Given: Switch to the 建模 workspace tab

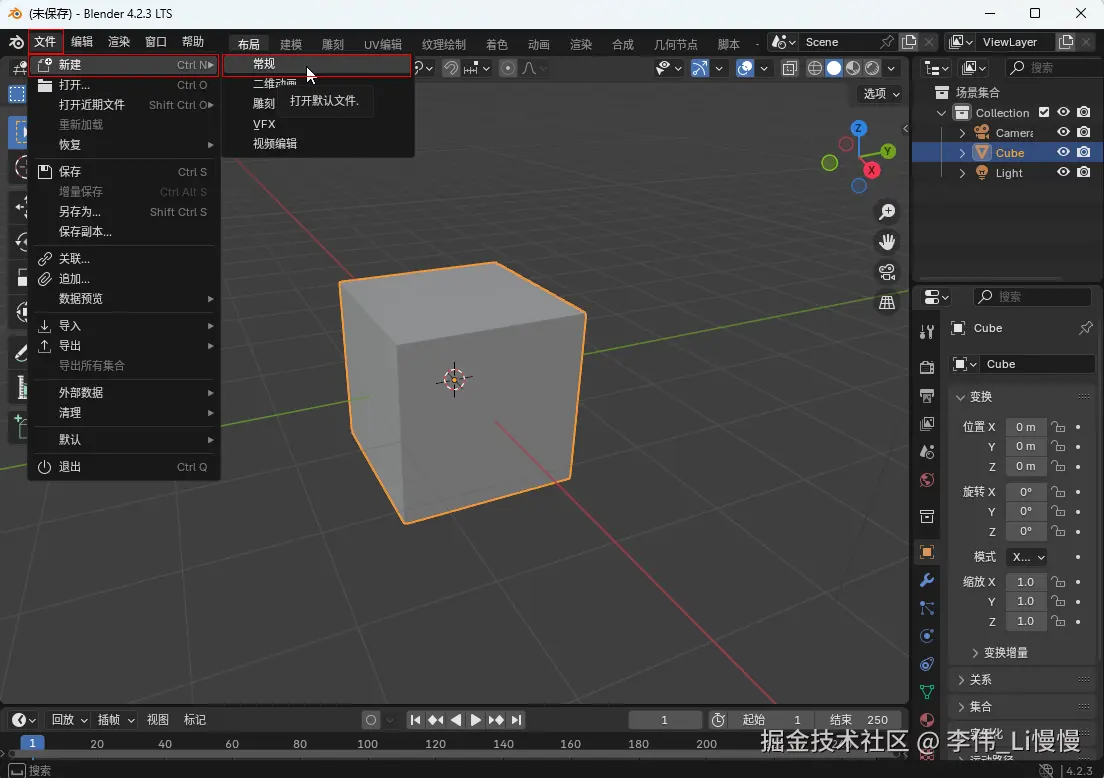Looking at the screenshot, I should tap(291, 44).
